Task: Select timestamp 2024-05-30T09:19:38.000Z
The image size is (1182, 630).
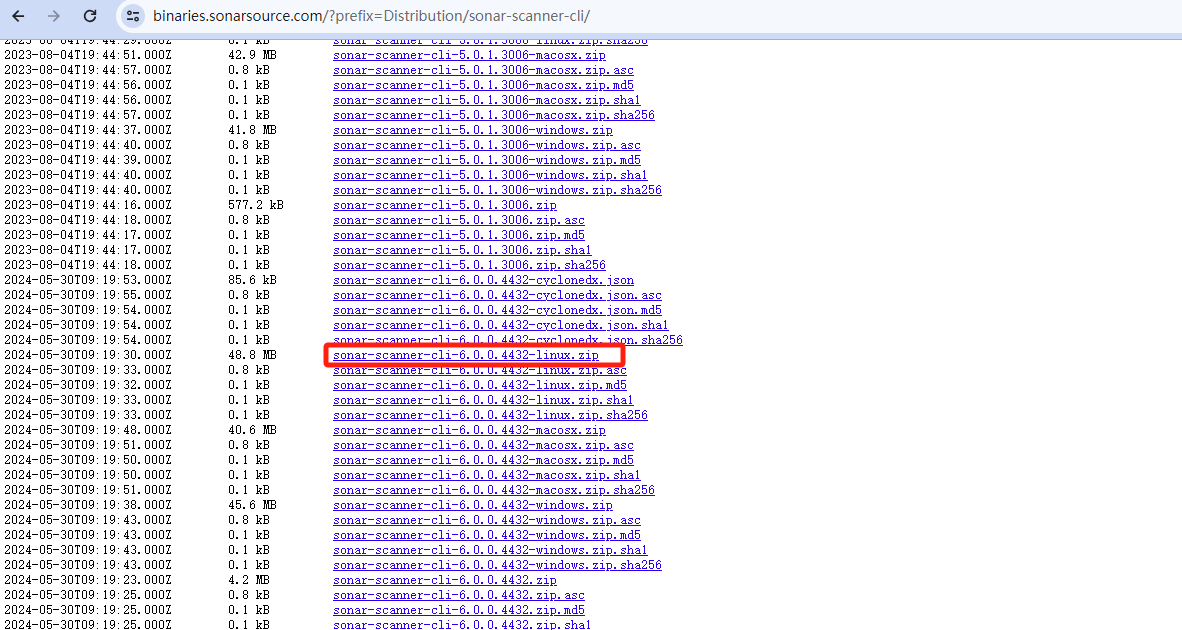Action: [x=88, y=506]
